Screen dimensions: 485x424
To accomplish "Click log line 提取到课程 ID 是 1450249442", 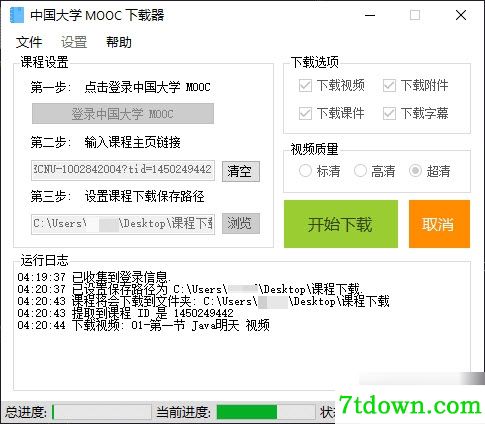I will tap(125, 313).
